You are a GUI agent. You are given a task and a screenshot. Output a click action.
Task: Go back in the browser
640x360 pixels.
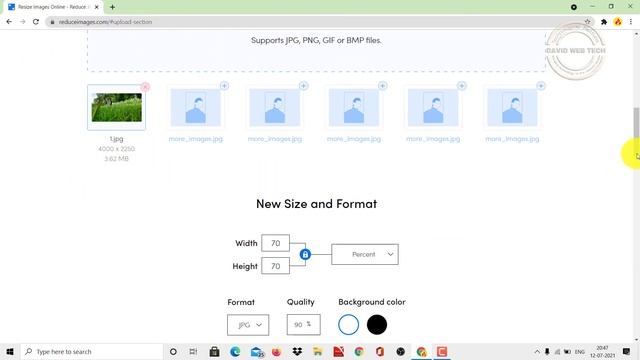(x=9, y=22)
